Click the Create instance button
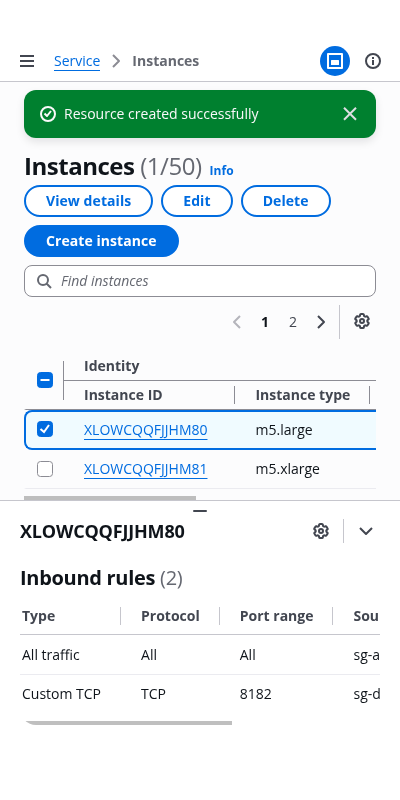 (x=102, y=241)
